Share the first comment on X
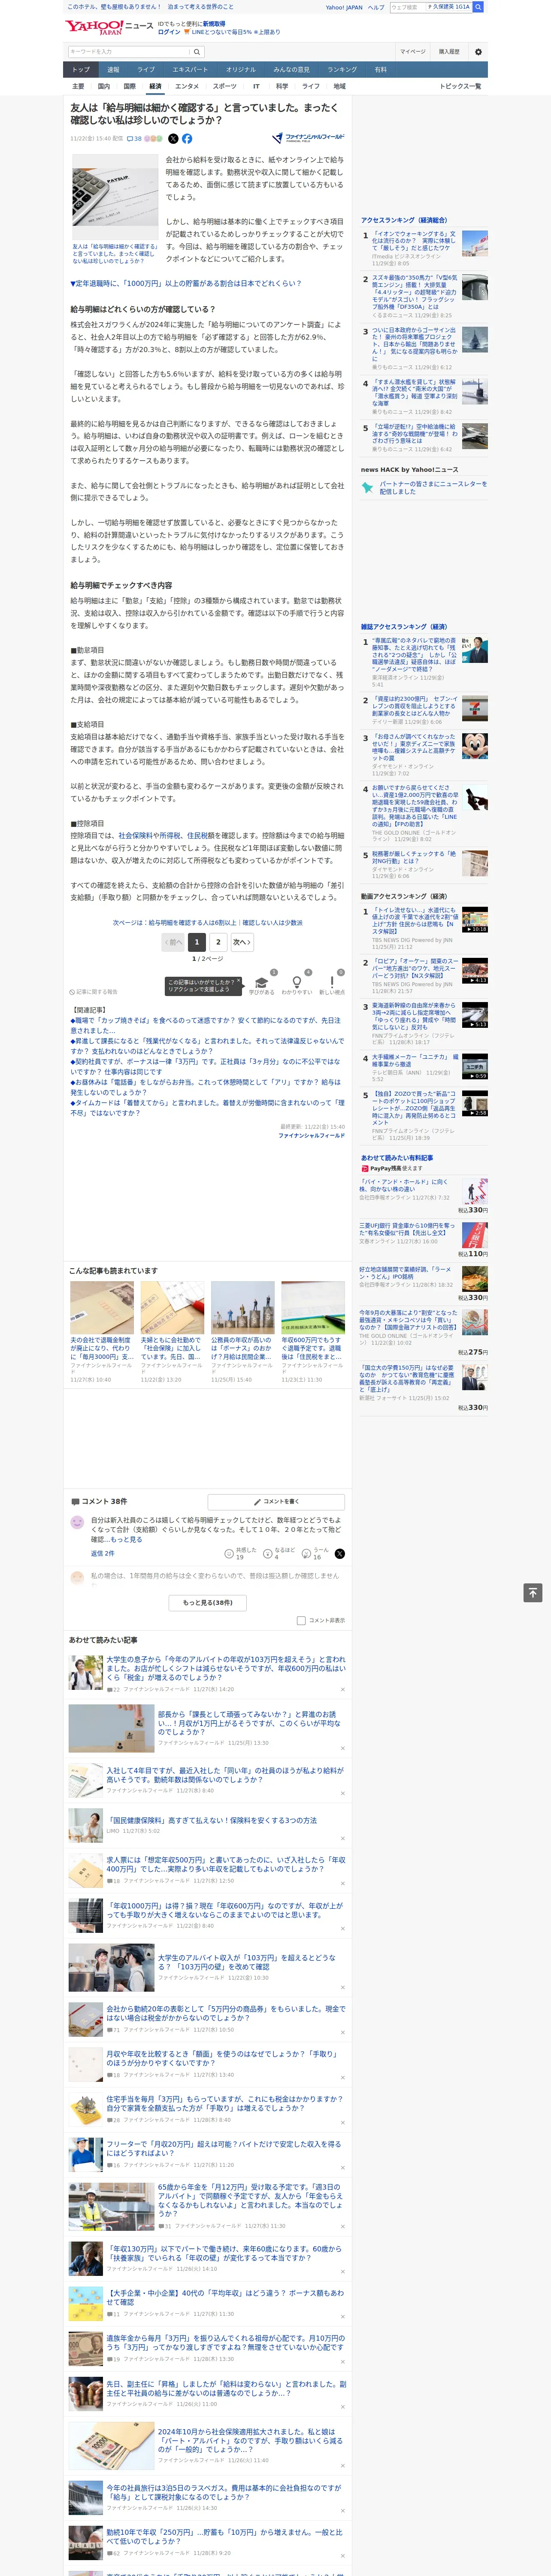The height and width of the screenshot is (2576, 551). coord(339,1554)
